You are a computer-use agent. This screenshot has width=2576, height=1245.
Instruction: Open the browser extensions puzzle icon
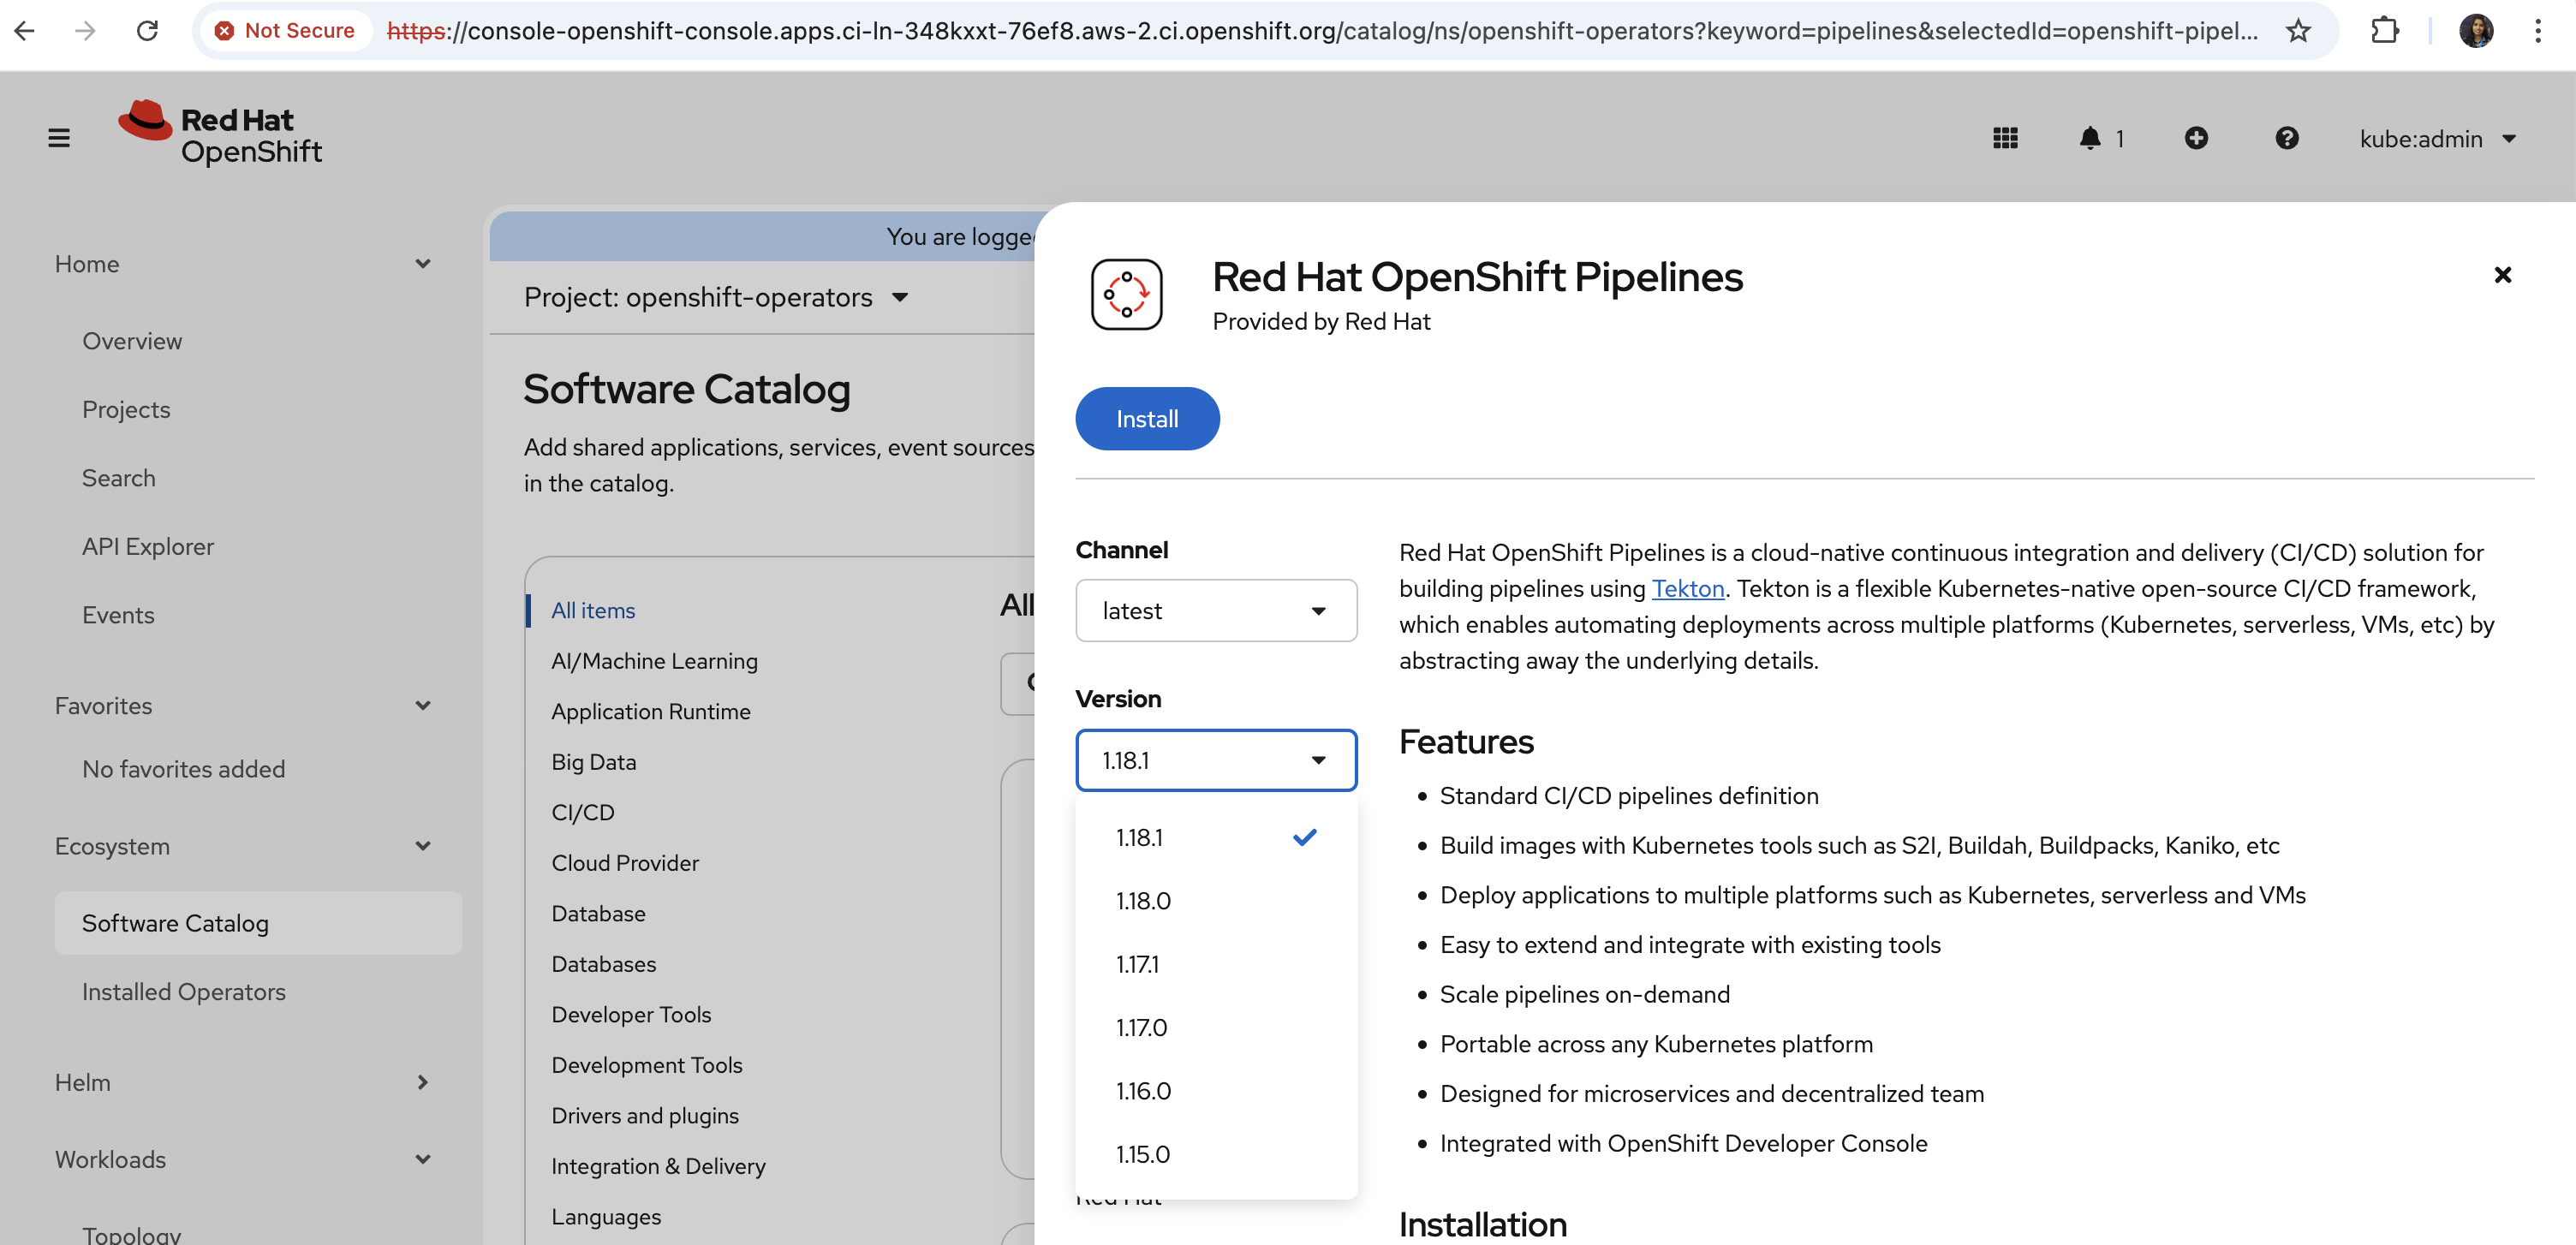[x=2384, y=31]
